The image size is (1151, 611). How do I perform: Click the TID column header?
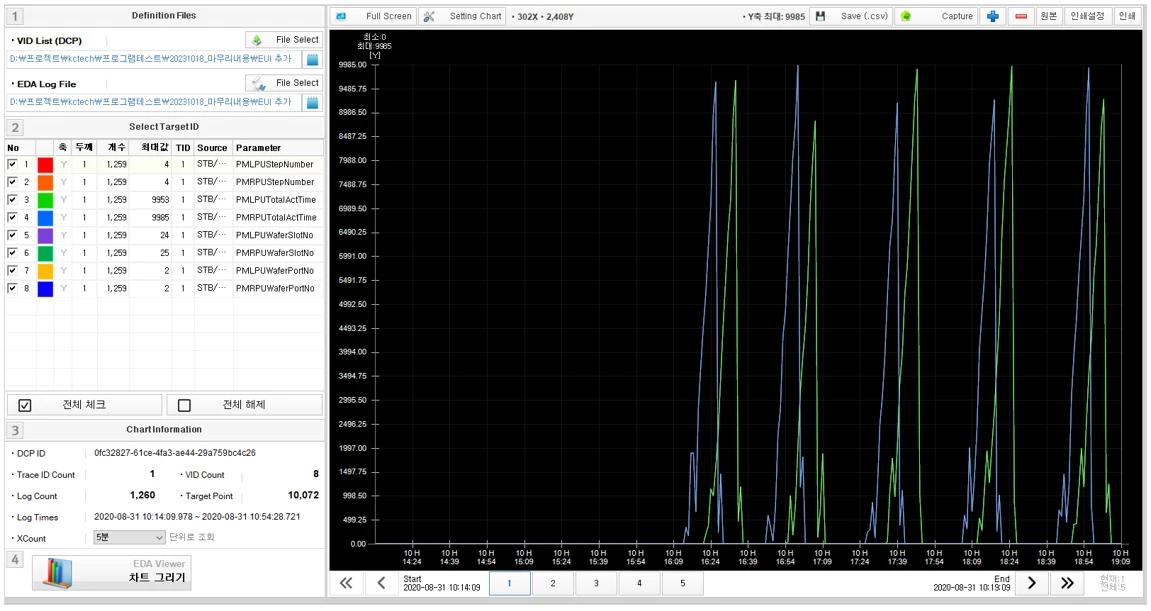tap(183, 148)
